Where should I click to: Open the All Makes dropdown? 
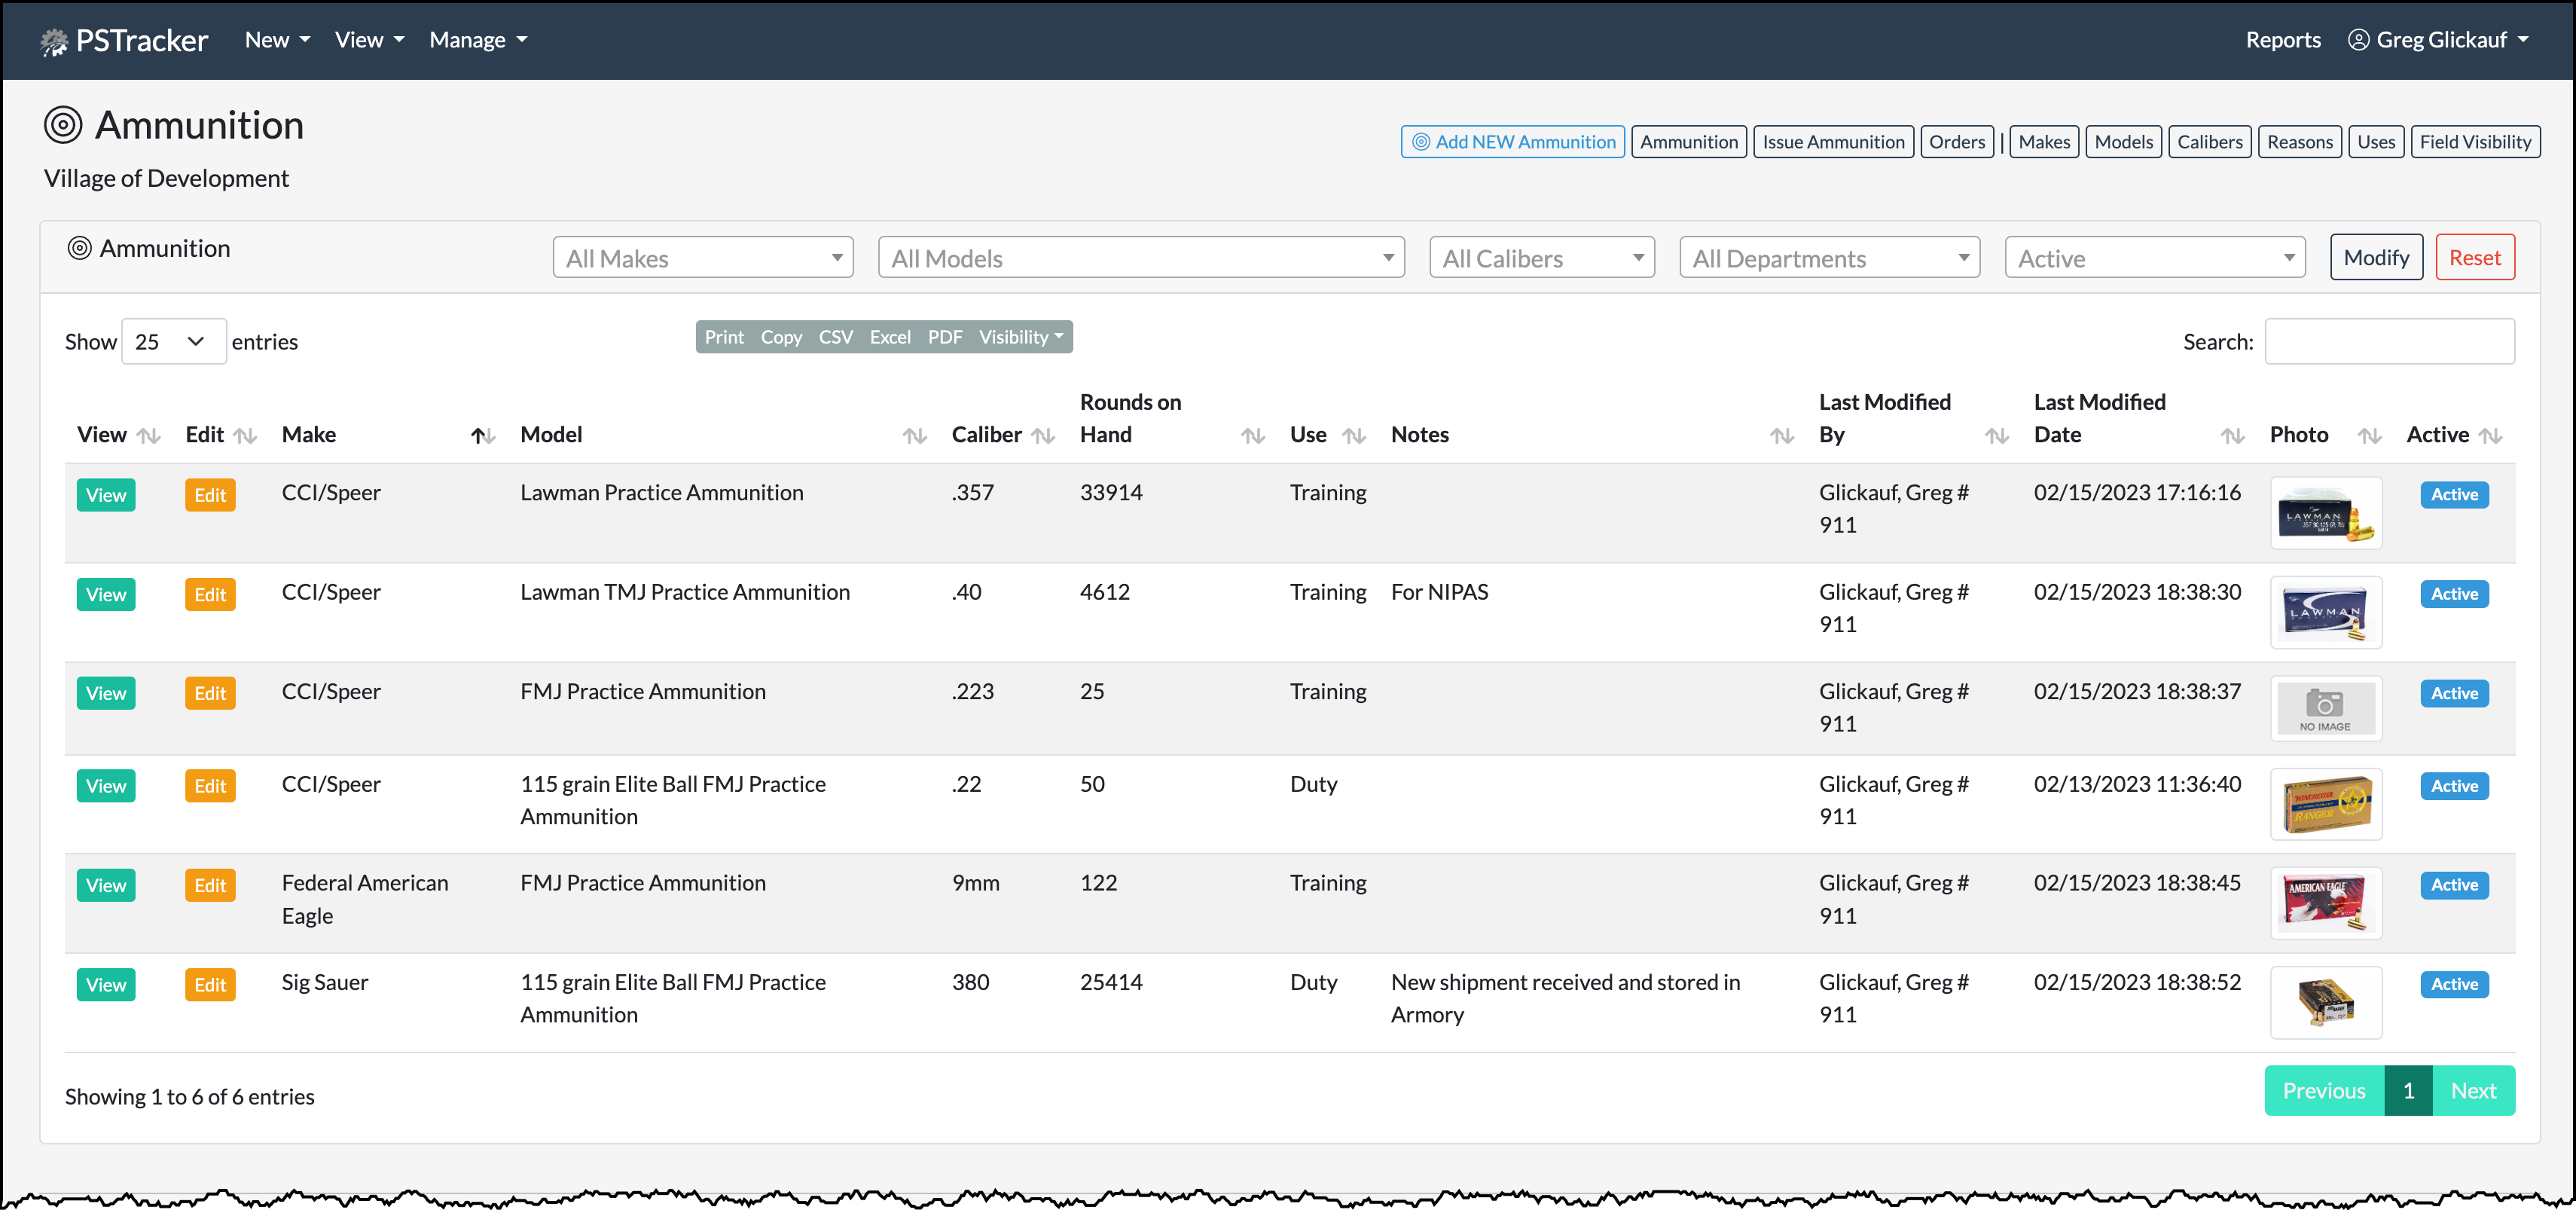(x=702, y=258)
